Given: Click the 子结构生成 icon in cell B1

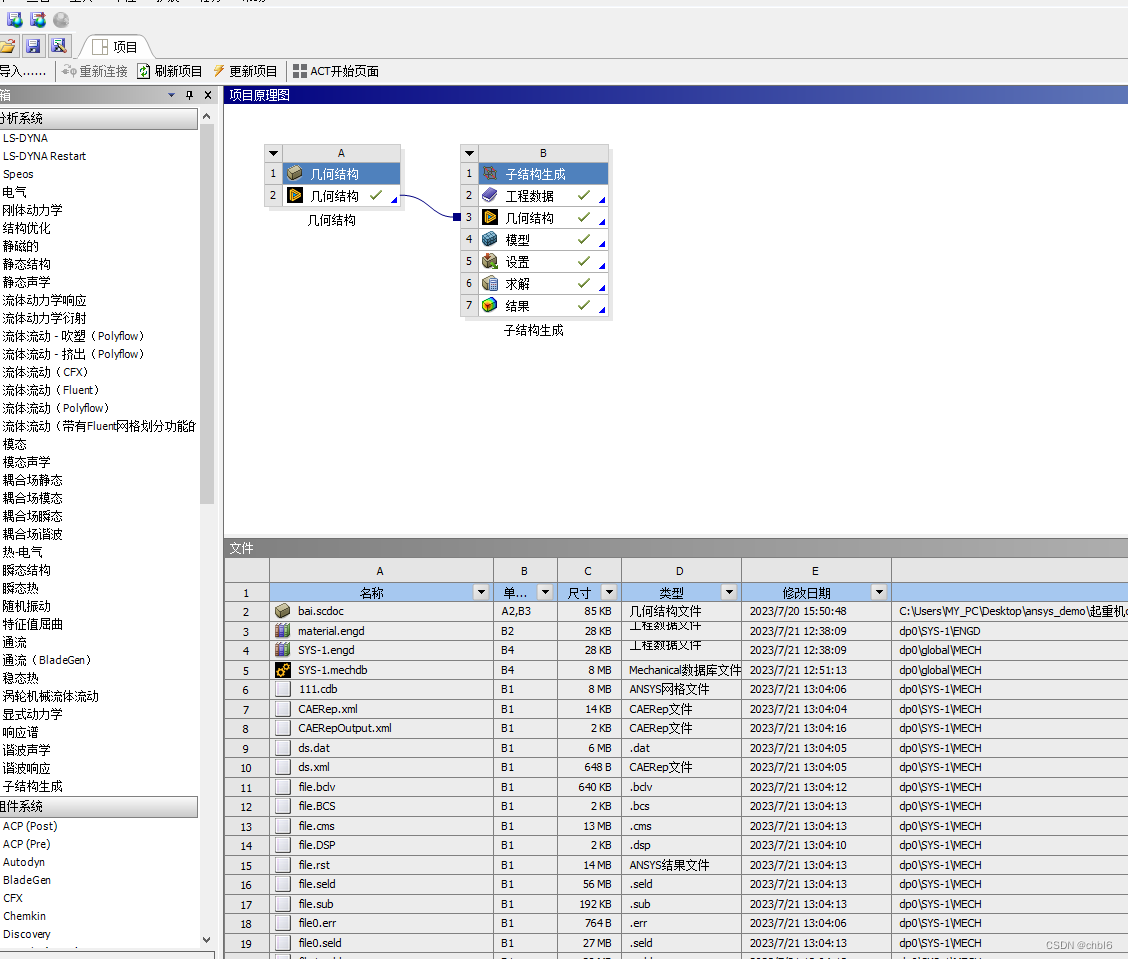Looking at the screenshot, I should [491, 172].
